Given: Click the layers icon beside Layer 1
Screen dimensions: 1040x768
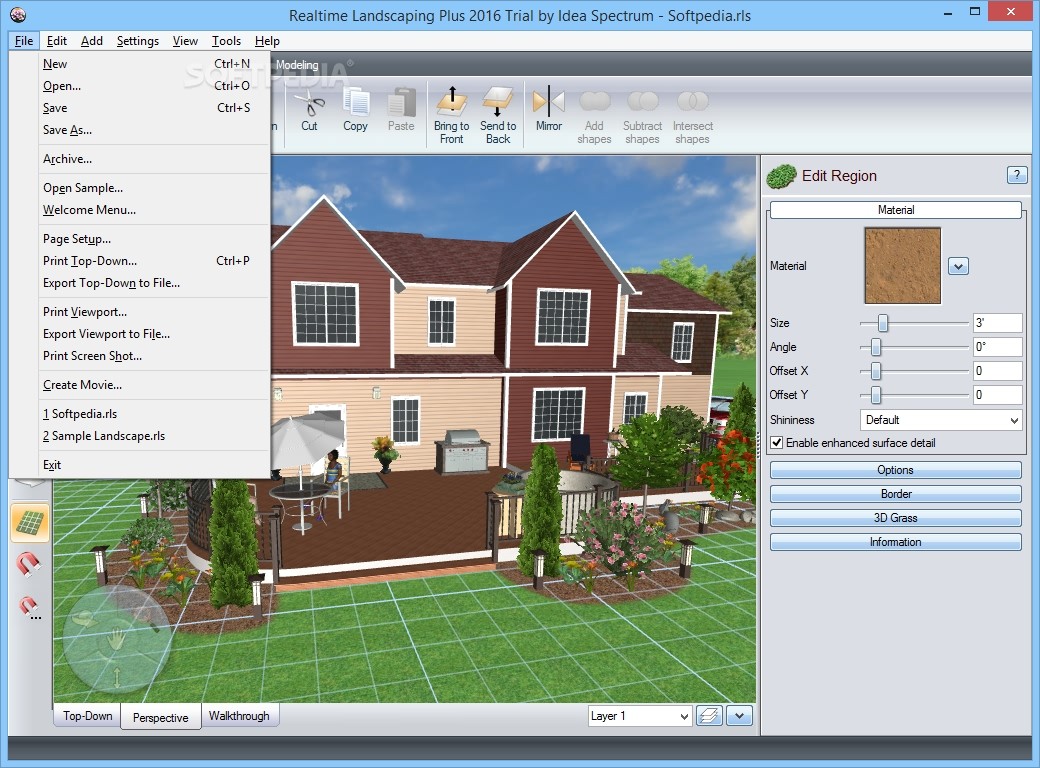Looking at the screenshot, I should point(709,716).
